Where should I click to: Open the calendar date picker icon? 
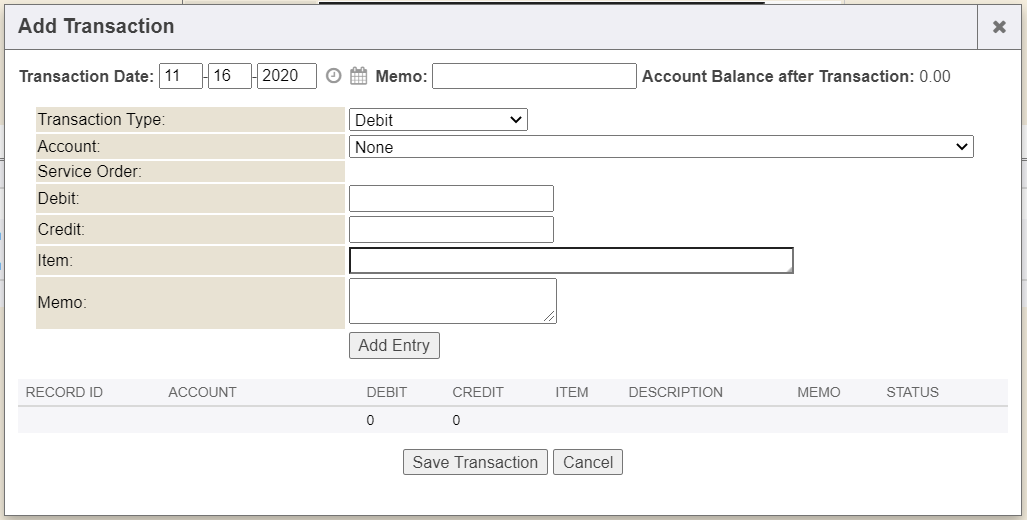click(359, 76)
